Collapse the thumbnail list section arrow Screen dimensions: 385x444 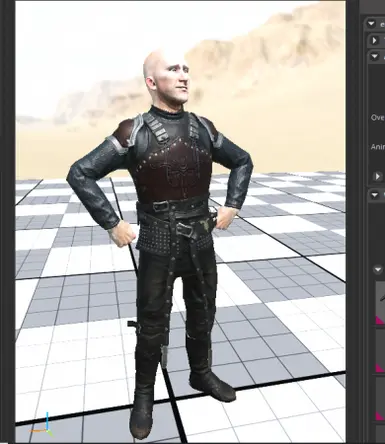378,269
